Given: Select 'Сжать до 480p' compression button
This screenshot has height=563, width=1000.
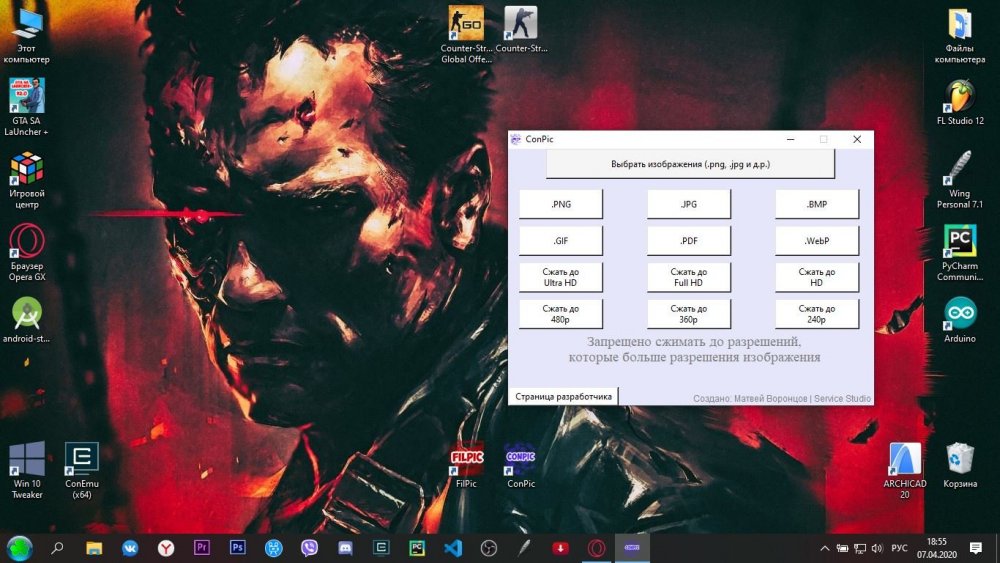Looking at the screenshot, I should [x=561, y=314].
